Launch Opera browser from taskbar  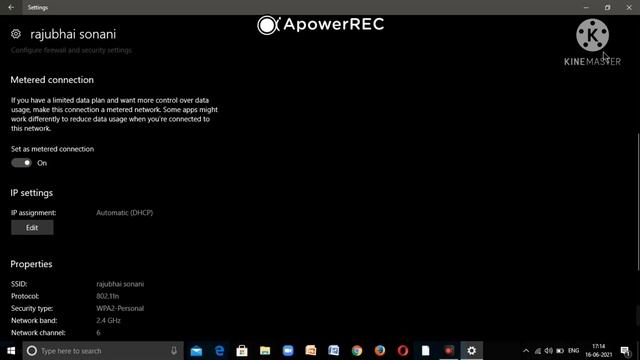(x=402, y=351)
